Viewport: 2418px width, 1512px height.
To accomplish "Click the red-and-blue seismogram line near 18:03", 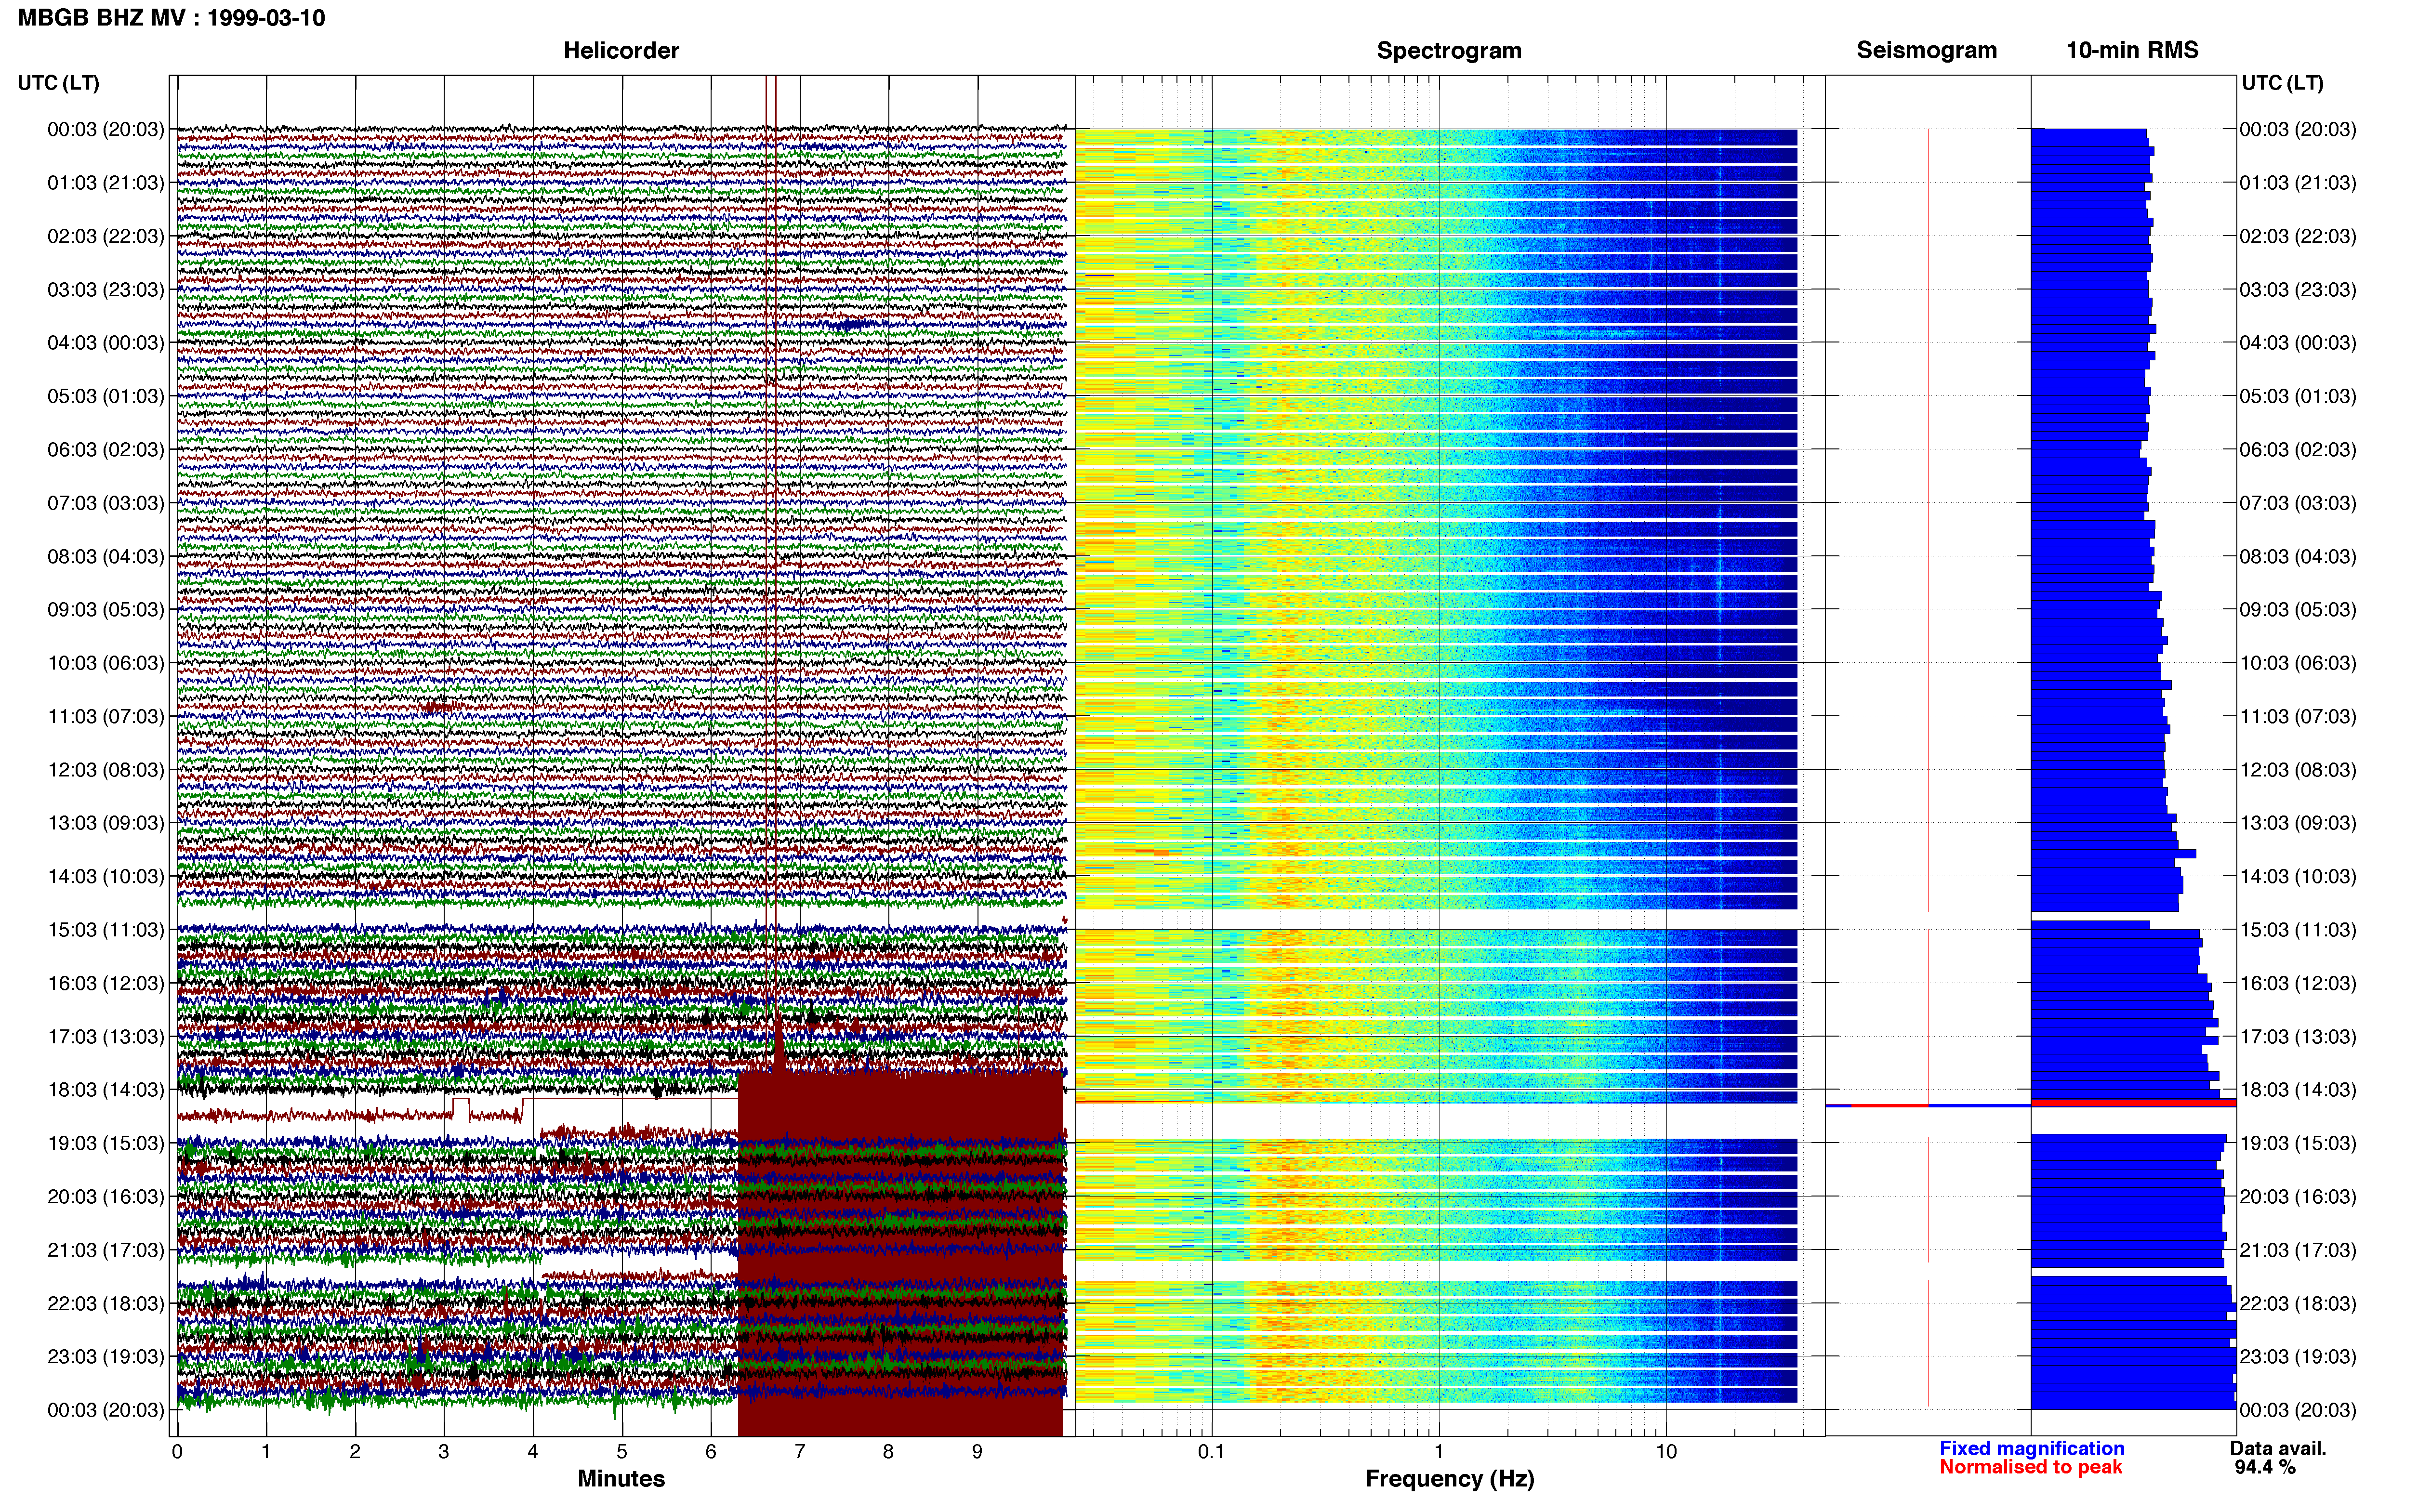I will click(x=1928, y=1105).
